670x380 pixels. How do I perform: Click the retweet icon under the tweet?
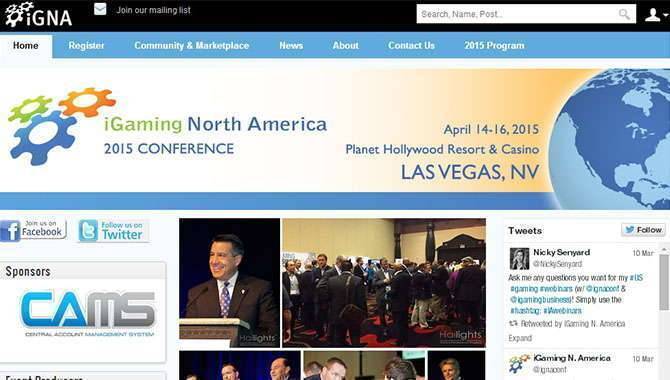tap(513, 324)
